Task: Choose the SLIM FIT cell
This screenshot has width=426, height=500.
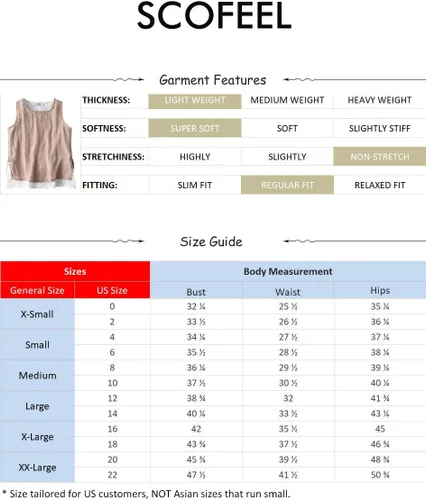Action: click(x=195, y=185)
